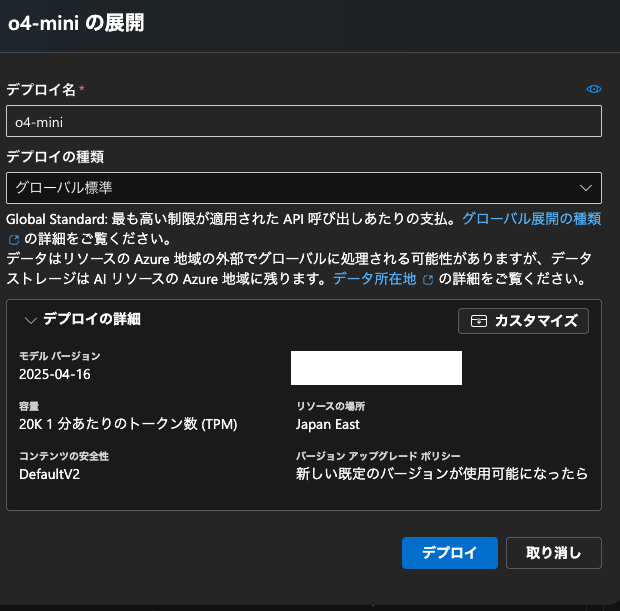Screen dimensions: 620x611
Task: Open the グローバル展開の種類 link
Action: tap(531, 219)
